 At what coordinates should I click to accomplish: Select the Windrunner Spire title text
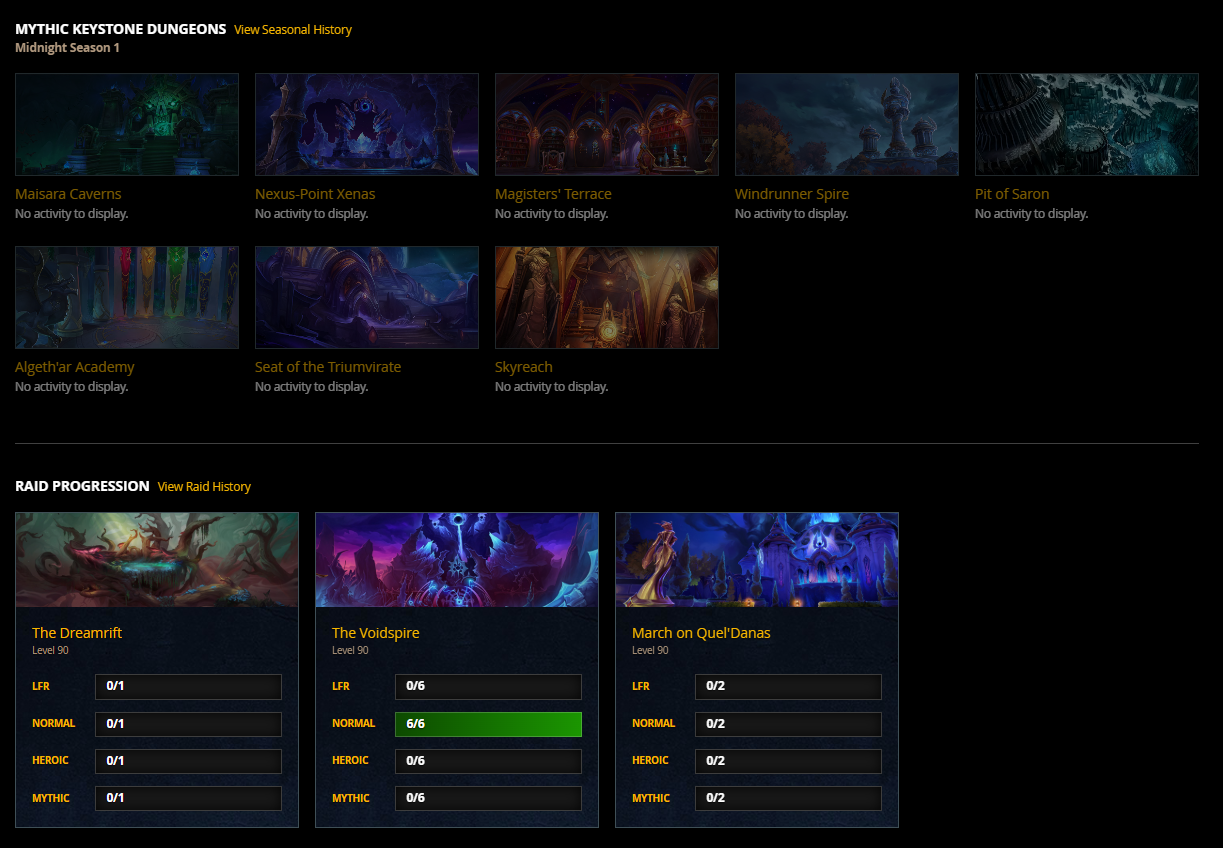pos(792,194)
